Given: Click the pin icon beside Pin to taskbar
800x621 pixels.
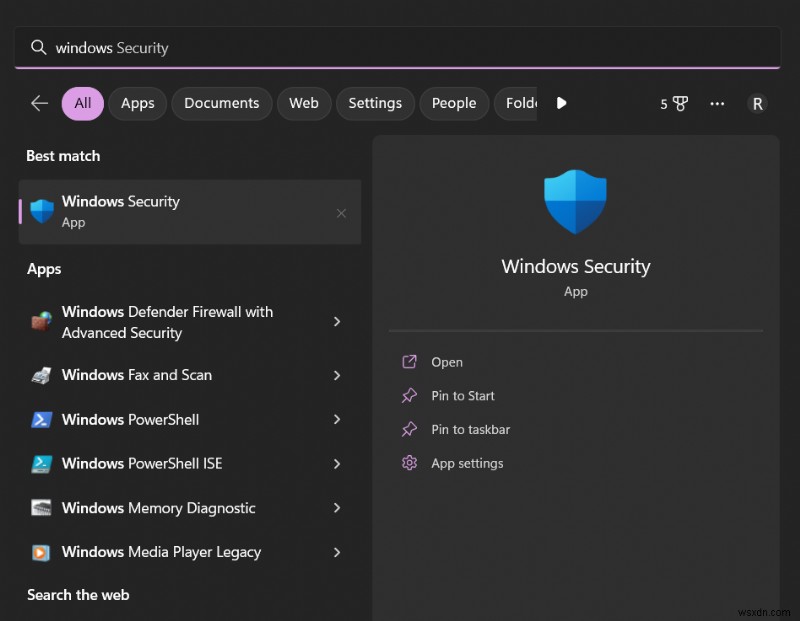Looking at the screenshot, I should click(409, 429).
